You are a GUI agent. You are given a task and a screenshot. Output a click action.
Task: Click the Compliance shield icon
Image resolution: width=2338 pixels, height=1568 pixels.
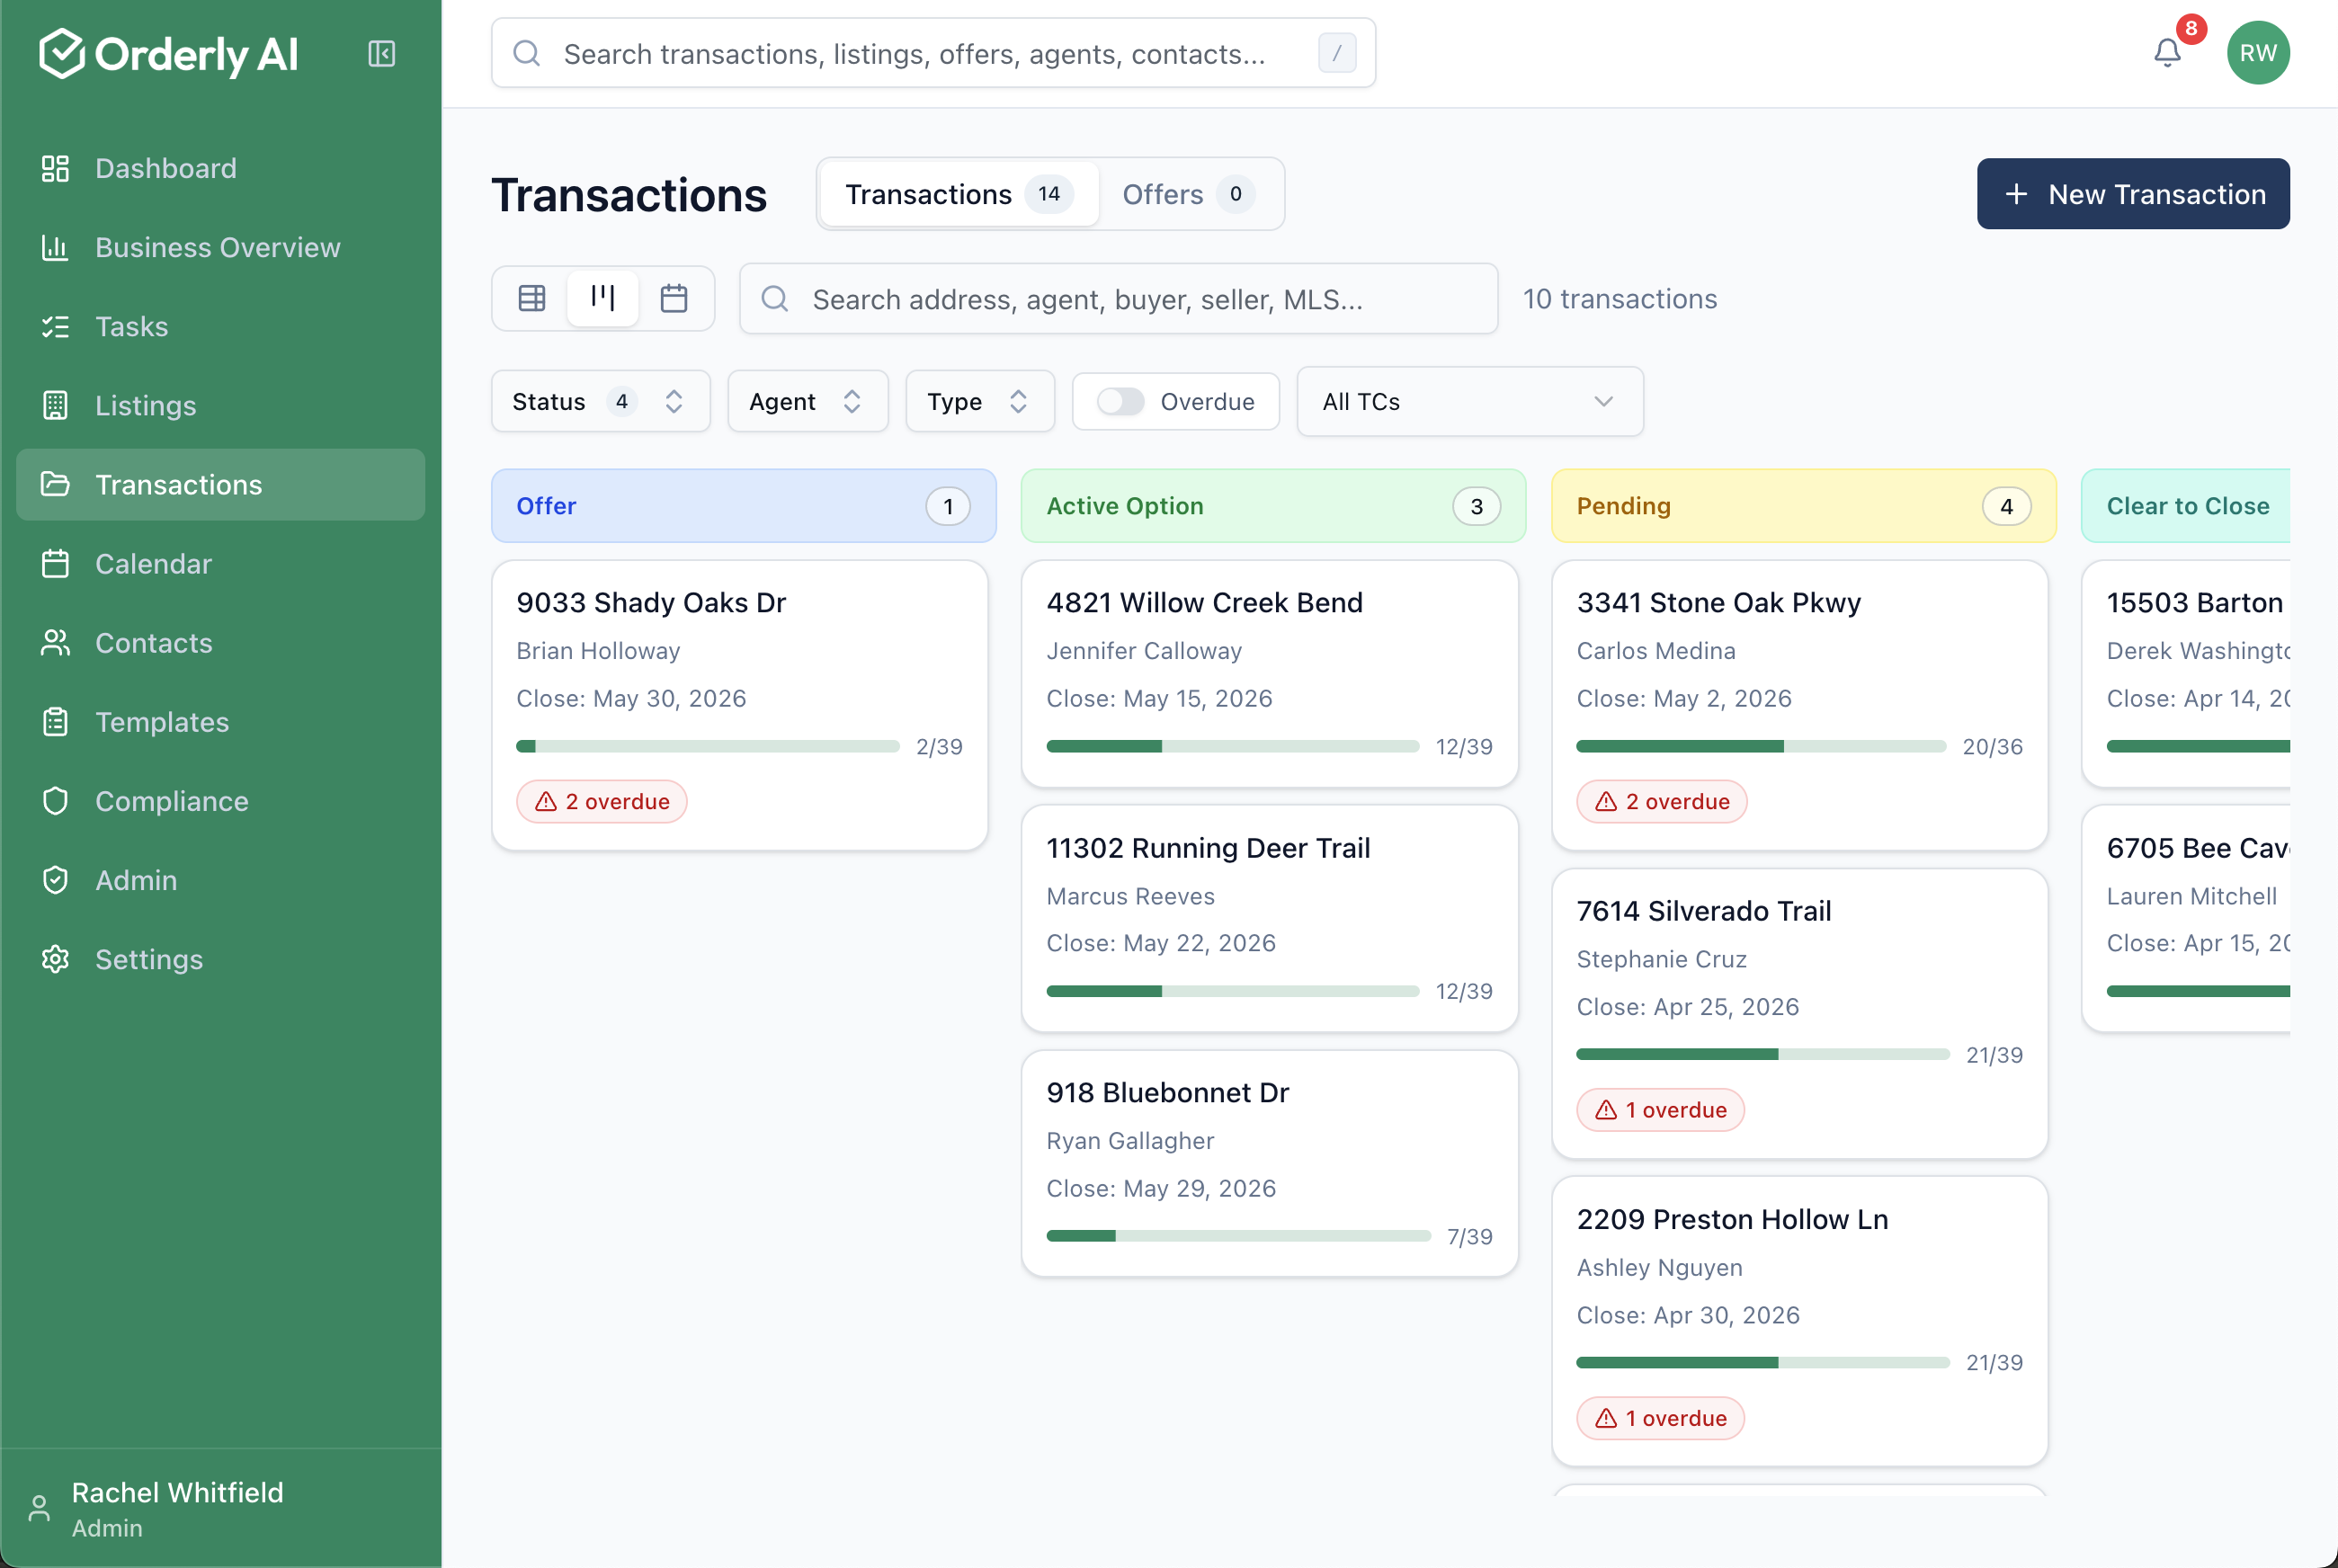pyautogui.click(x=55, y=800)
